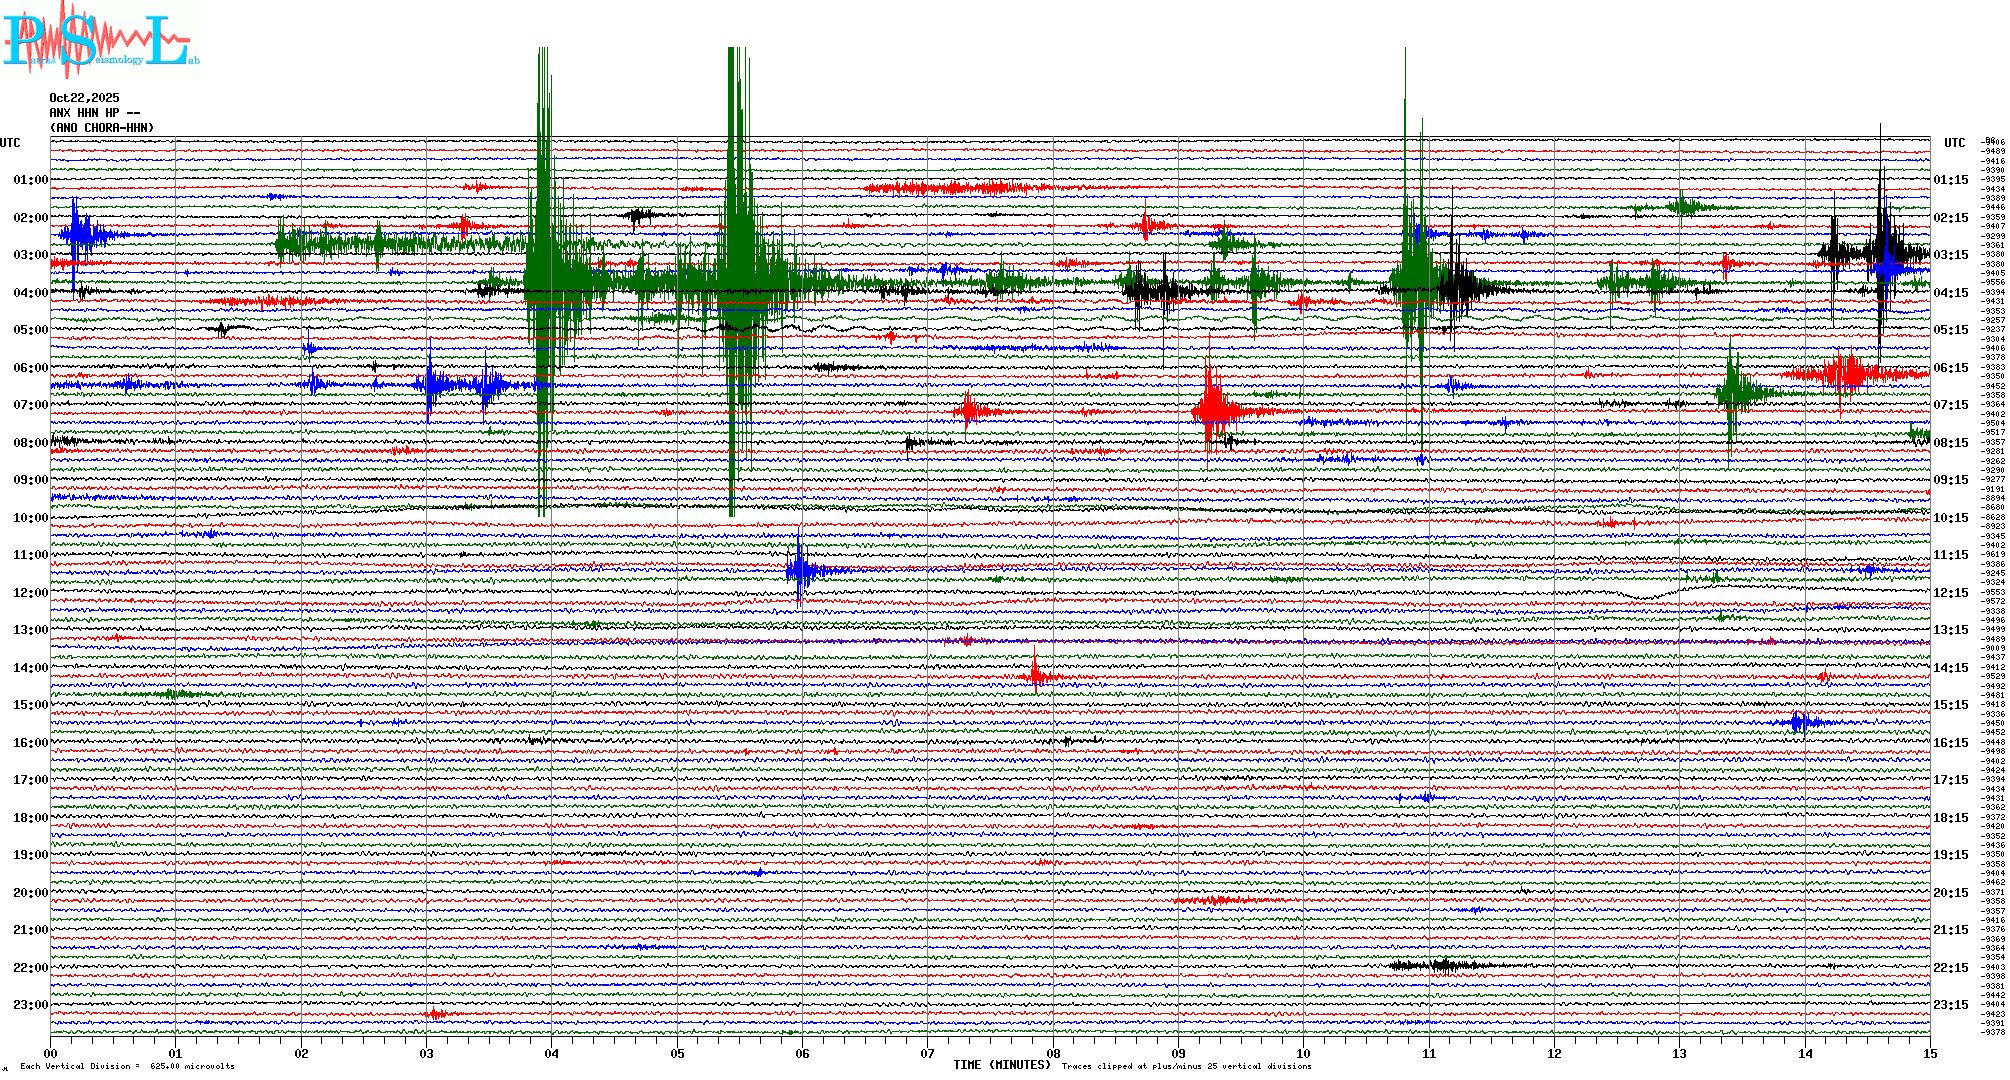Image resolution: width=2010 pixels, height=1080 pixels.
Task: Click the right UTC axis header
Action: [1954, 143]
